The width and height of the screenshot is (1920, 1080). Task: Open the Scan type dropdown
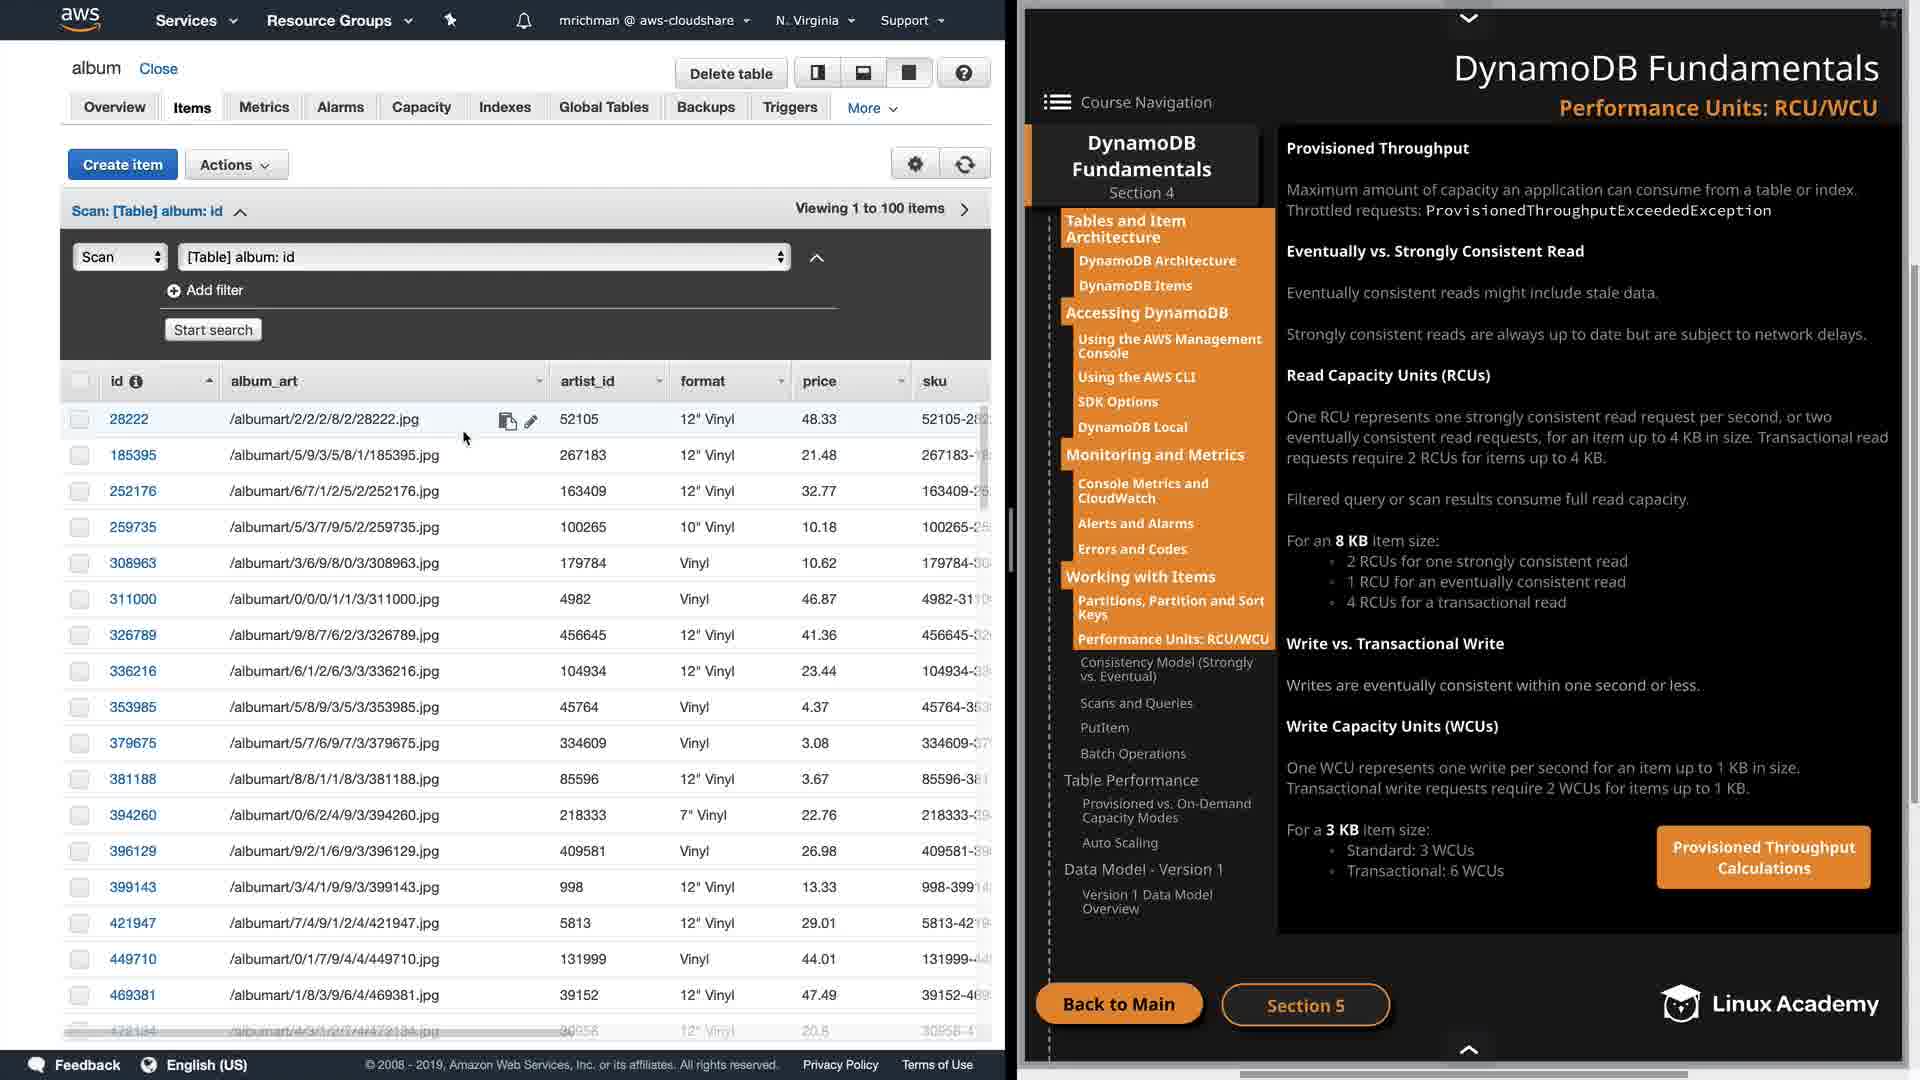point(120,257)
